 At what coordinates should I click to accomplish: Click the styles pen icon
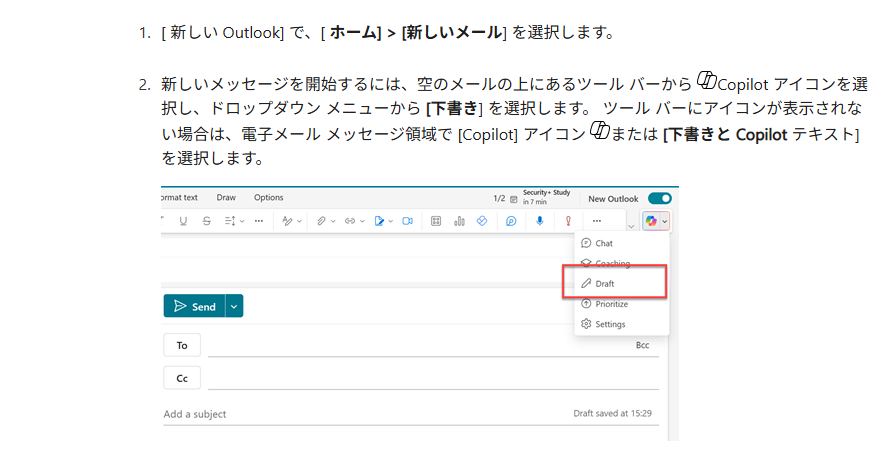(287, 221)
